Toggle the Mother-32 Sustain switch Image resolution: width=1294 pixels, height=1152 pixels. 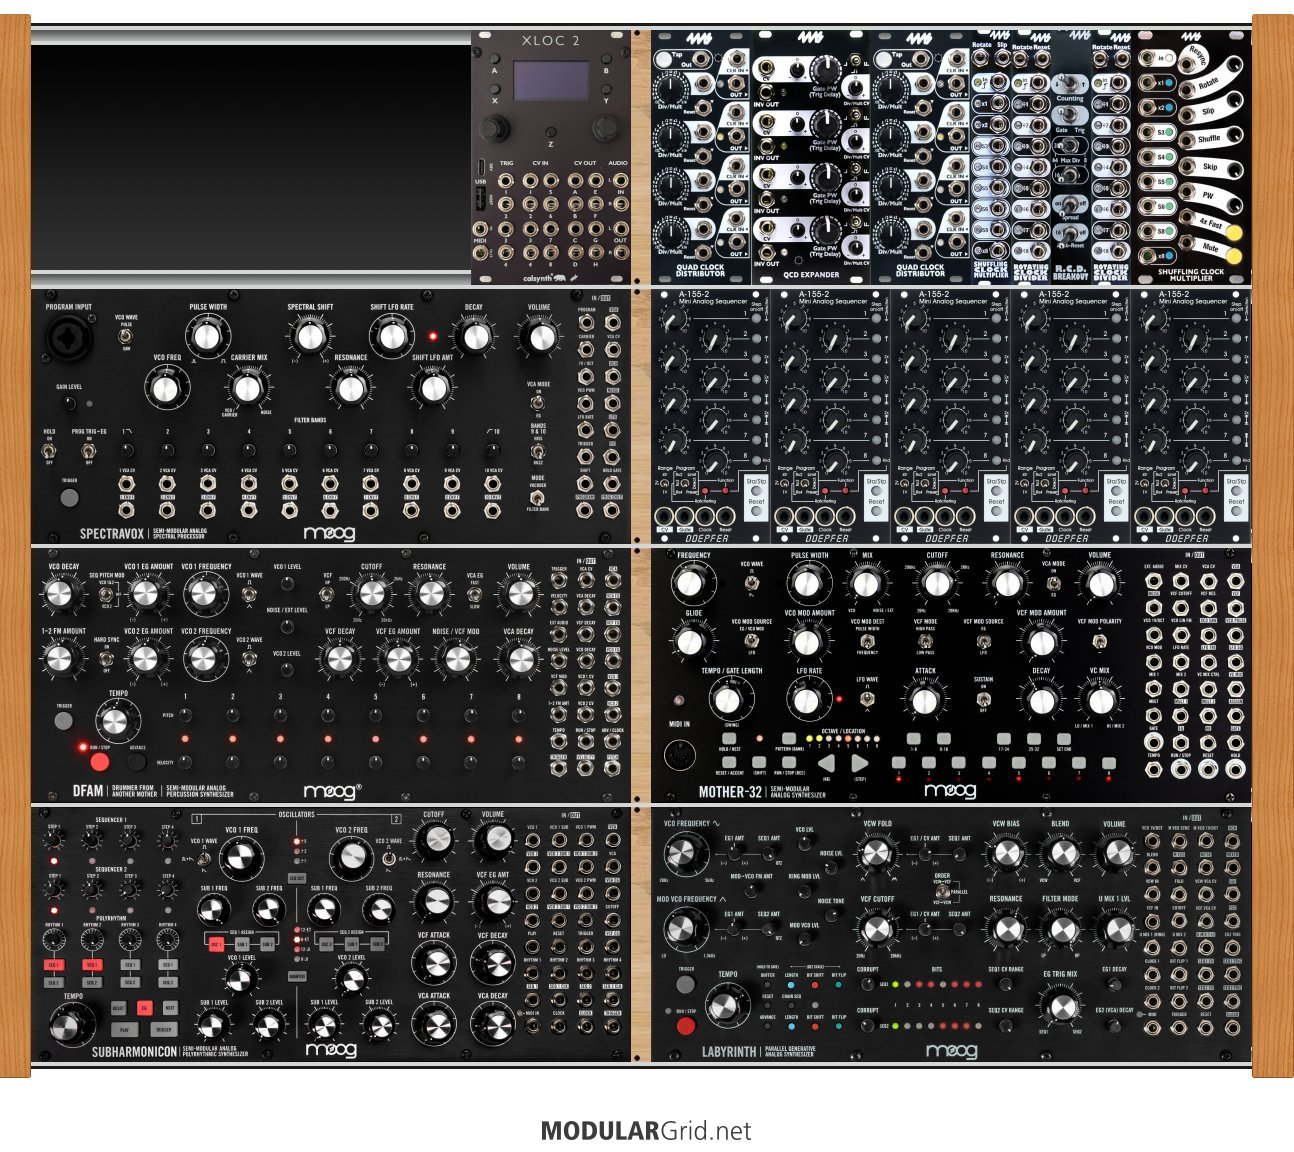point(984,698)
